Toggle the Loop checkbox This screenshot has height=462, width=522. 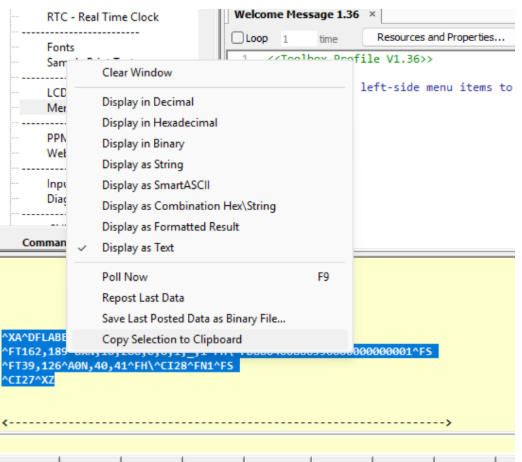pos(238,38)
